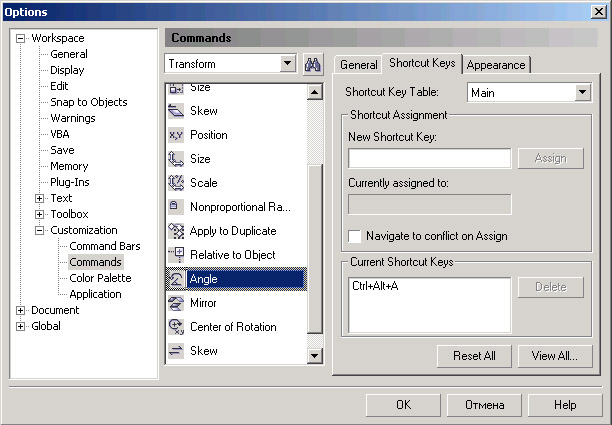Click the Center of Rotation icon
The image size is (612, 425).
(x=176, y=327)
